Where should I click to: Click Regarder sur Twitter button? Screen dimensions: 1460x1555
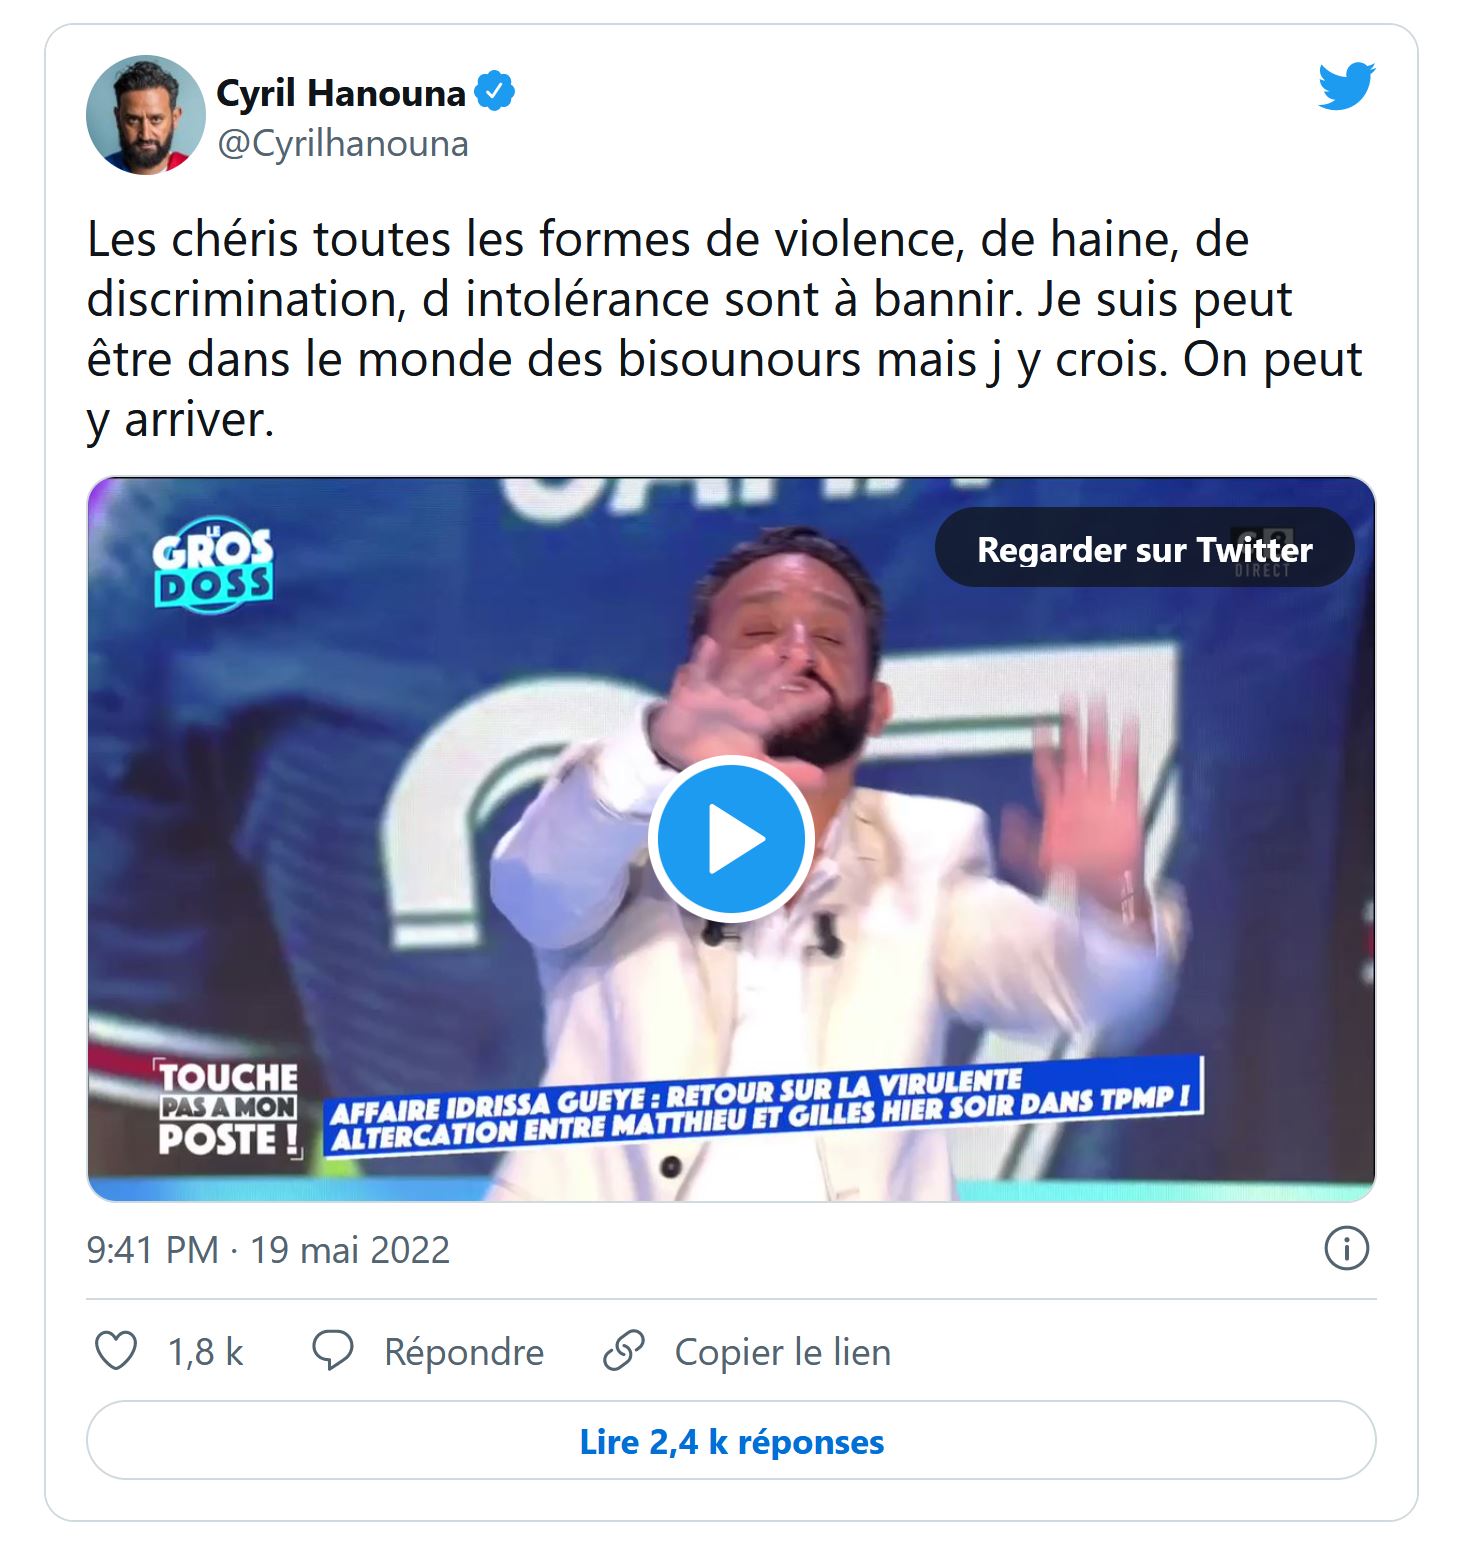coord(1144,548)
